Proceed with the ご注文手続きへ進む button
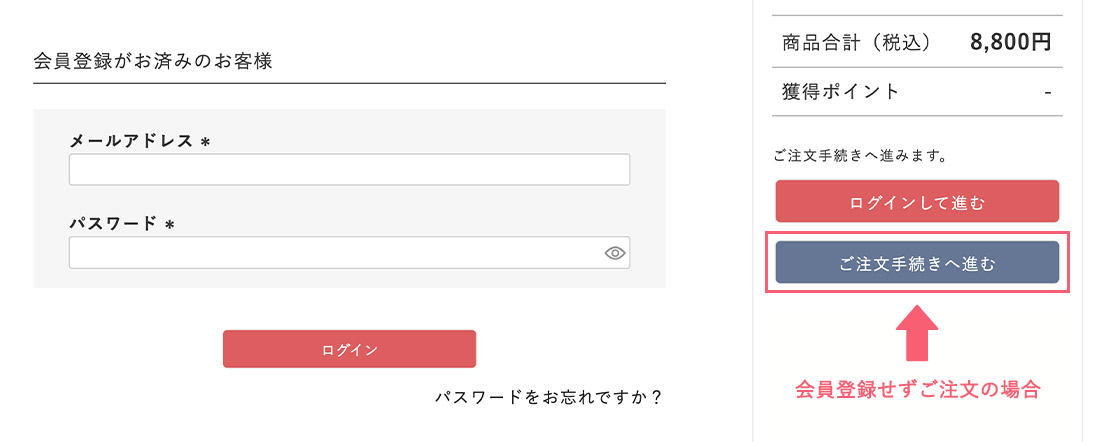The height and width of the screenshot is (442, 1120). click(x=917, y=263)
